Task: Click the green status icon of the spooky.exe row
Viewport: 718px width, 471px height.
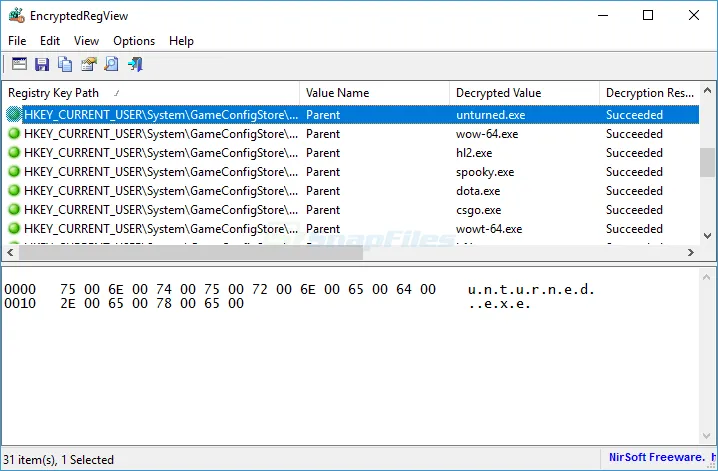Action: 14,172
